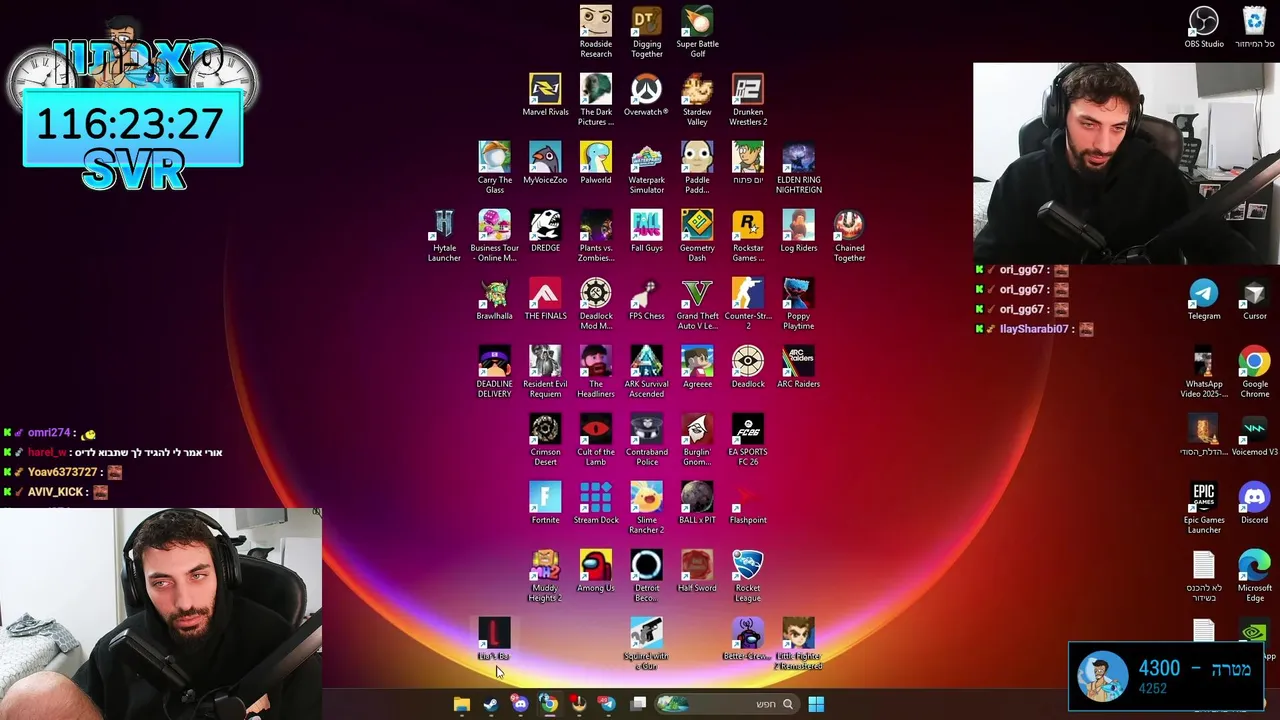Open the Rocket League shortcut
Screen dimensions: 1280x720
[748, 576]
